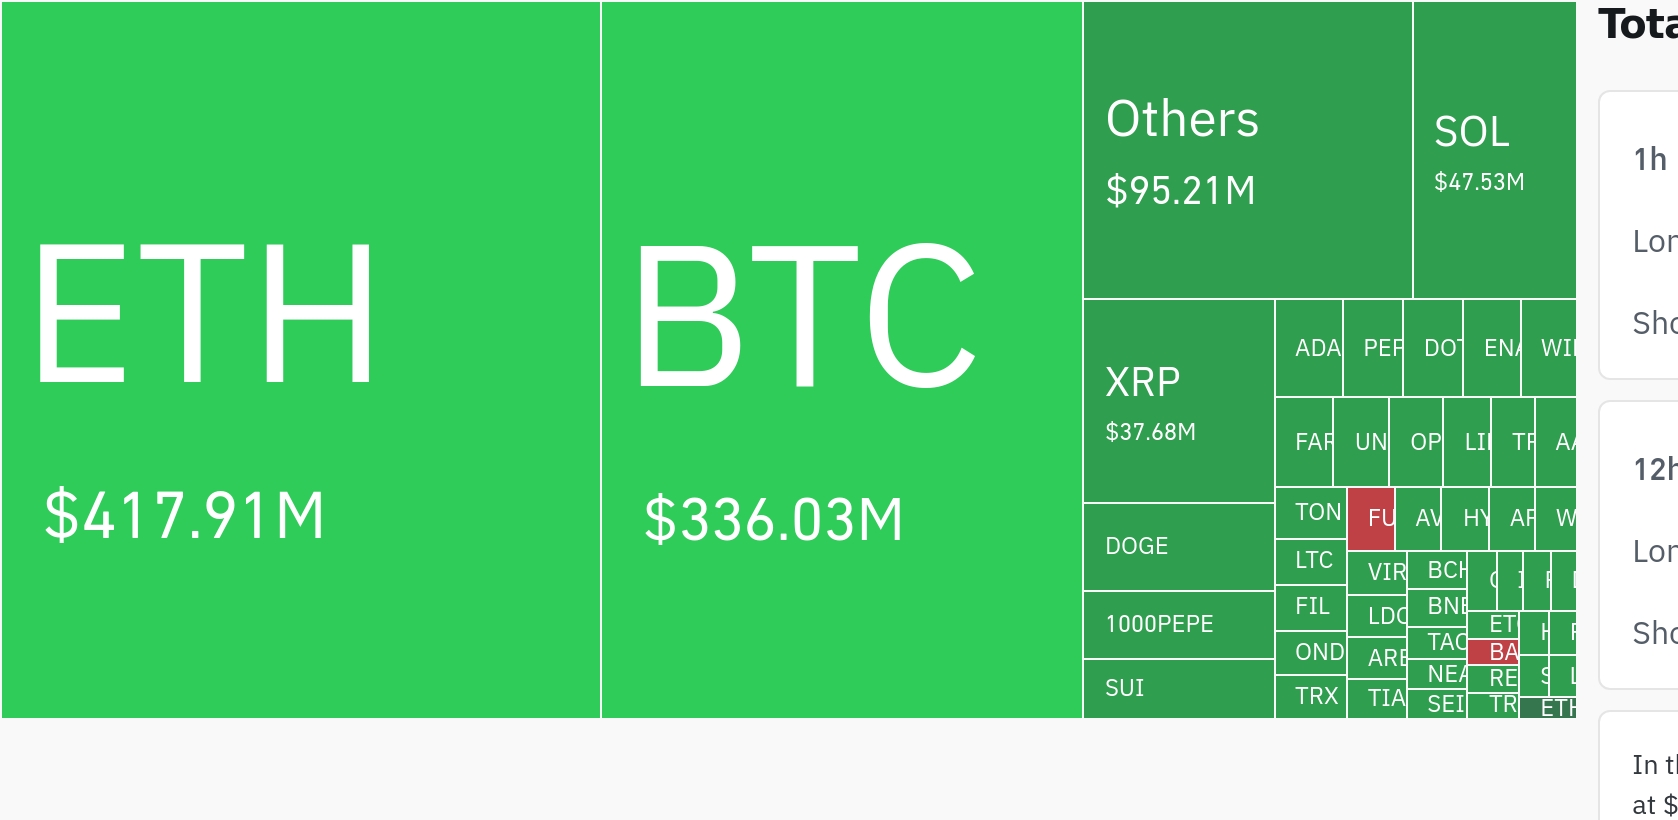Click the SUI heatmap block
The width and height of the screenshot is (1678, 820).
point(1179,689)
